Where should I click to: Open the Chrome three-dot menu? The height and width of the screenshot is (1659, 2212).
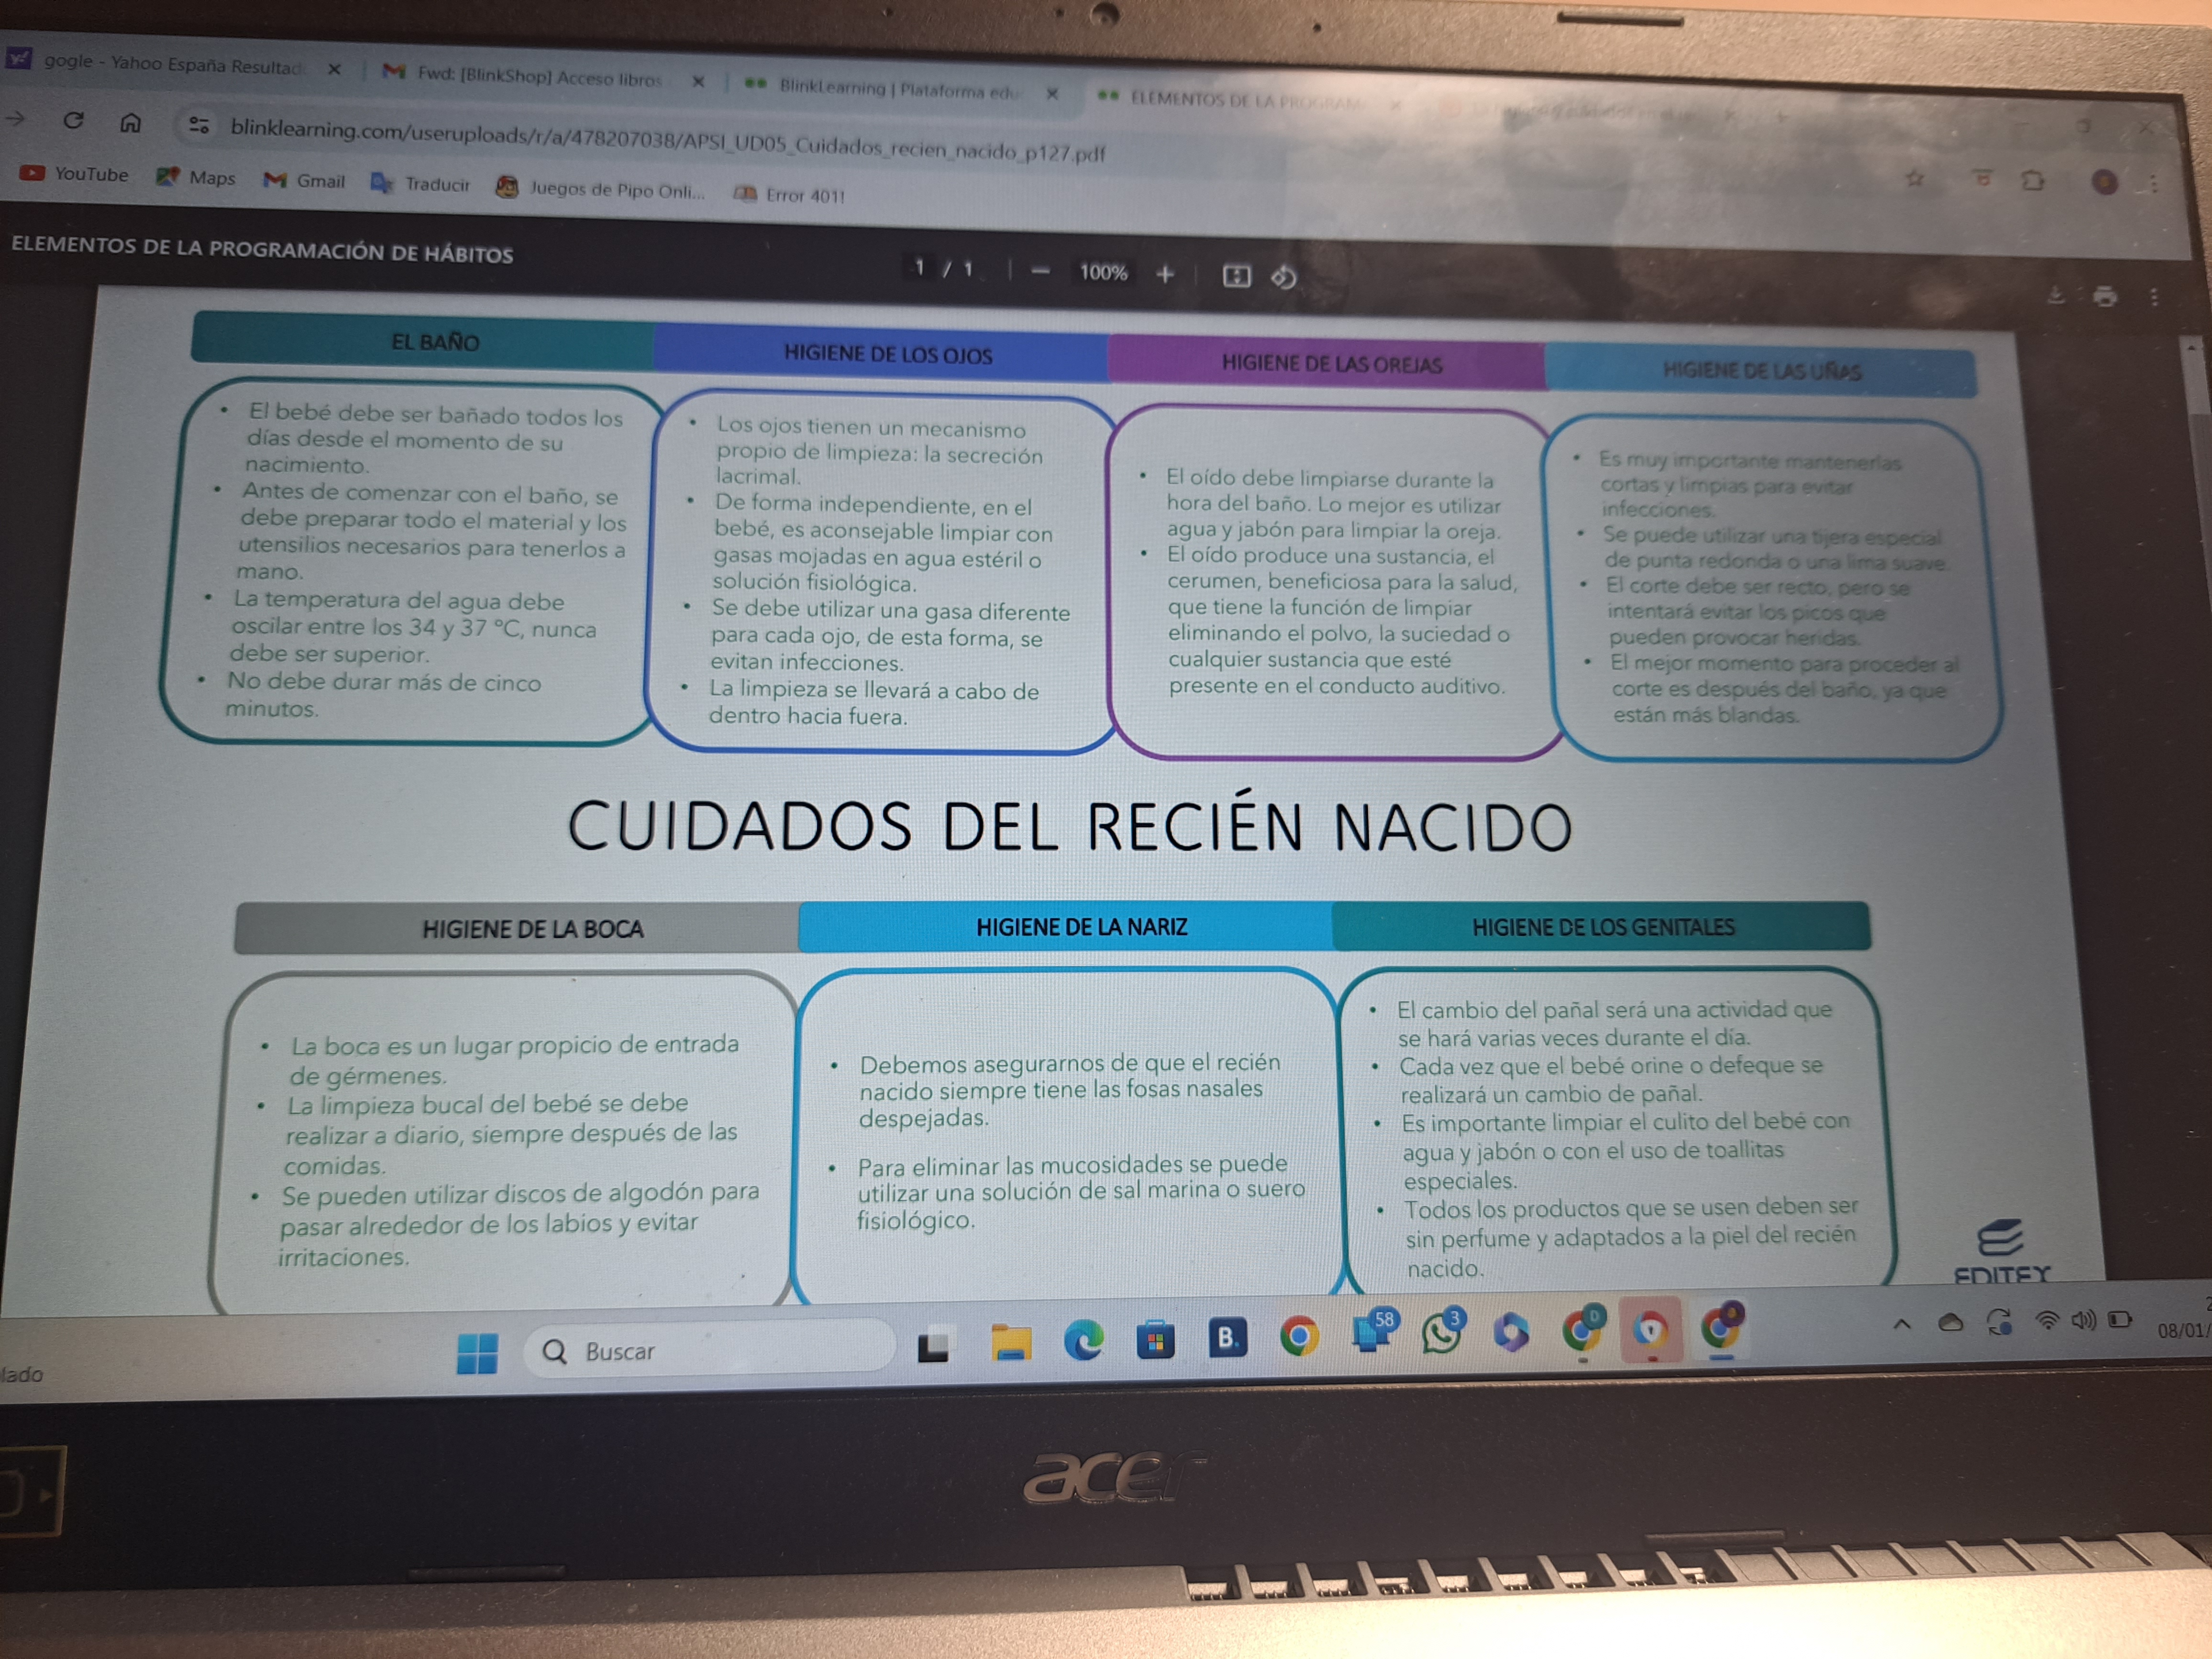[2153, 184]
